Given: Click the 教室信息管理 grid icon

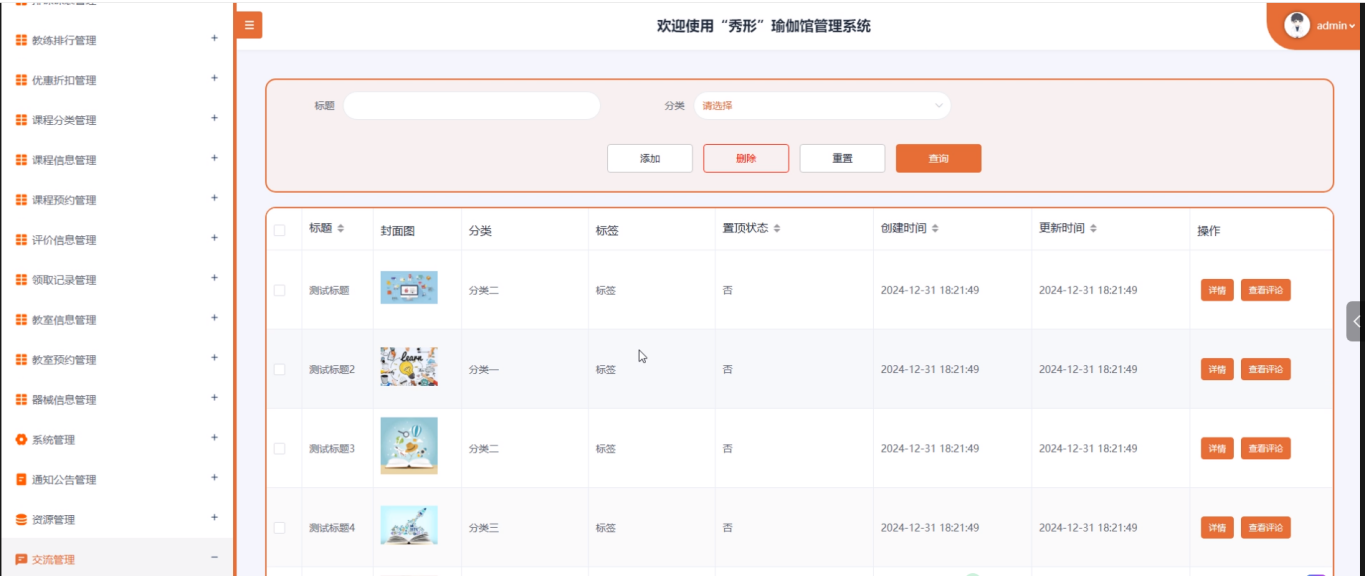Looking at the screenshot, I should point(21,320).
